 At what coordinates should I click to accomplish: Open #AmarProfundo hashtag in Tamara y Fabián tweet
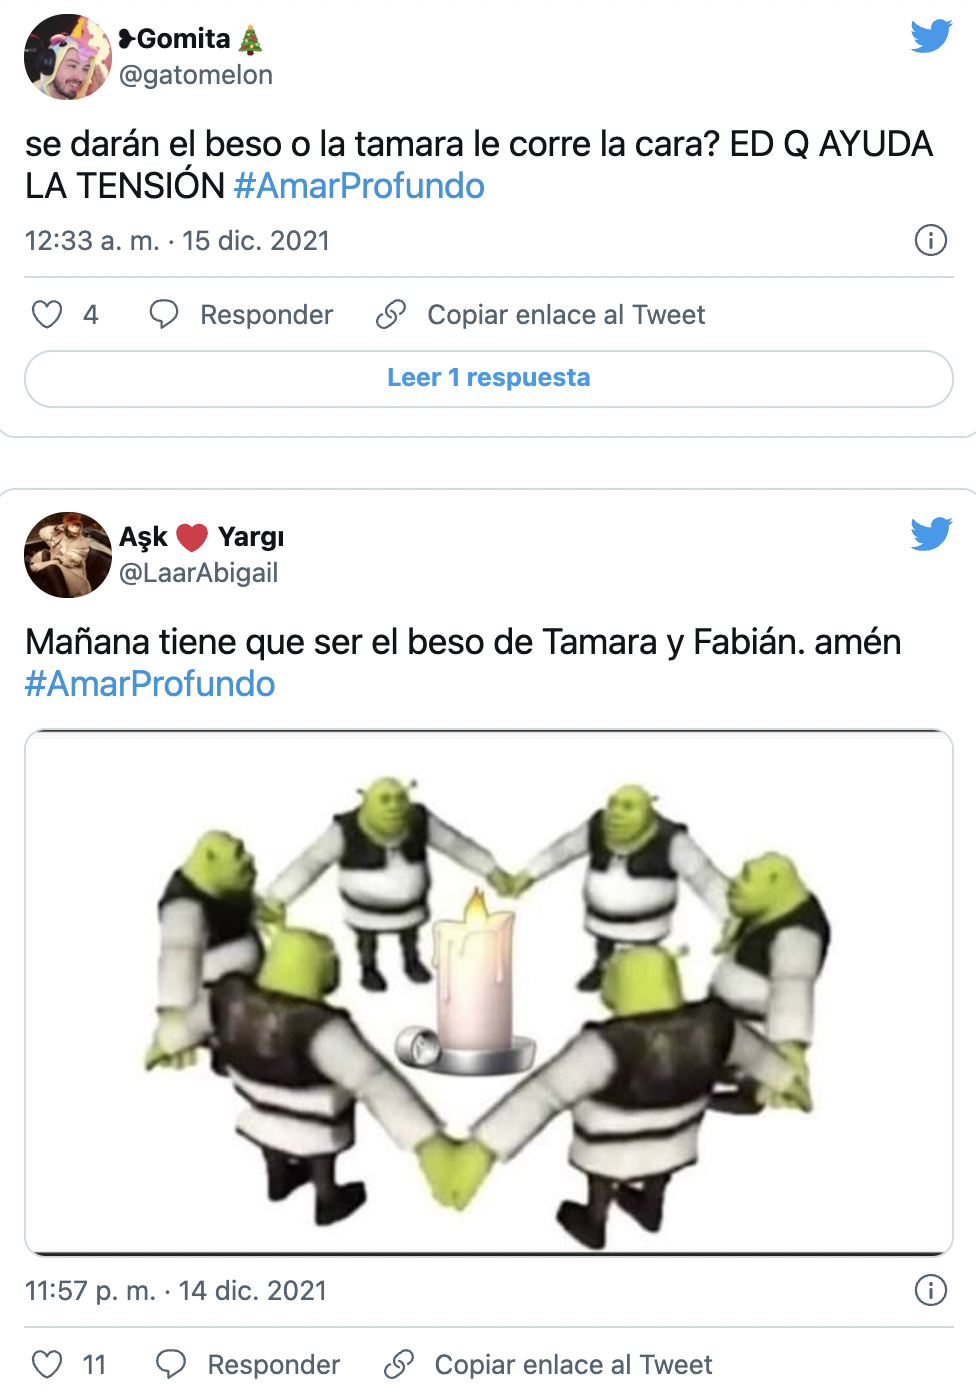(150, 684)
